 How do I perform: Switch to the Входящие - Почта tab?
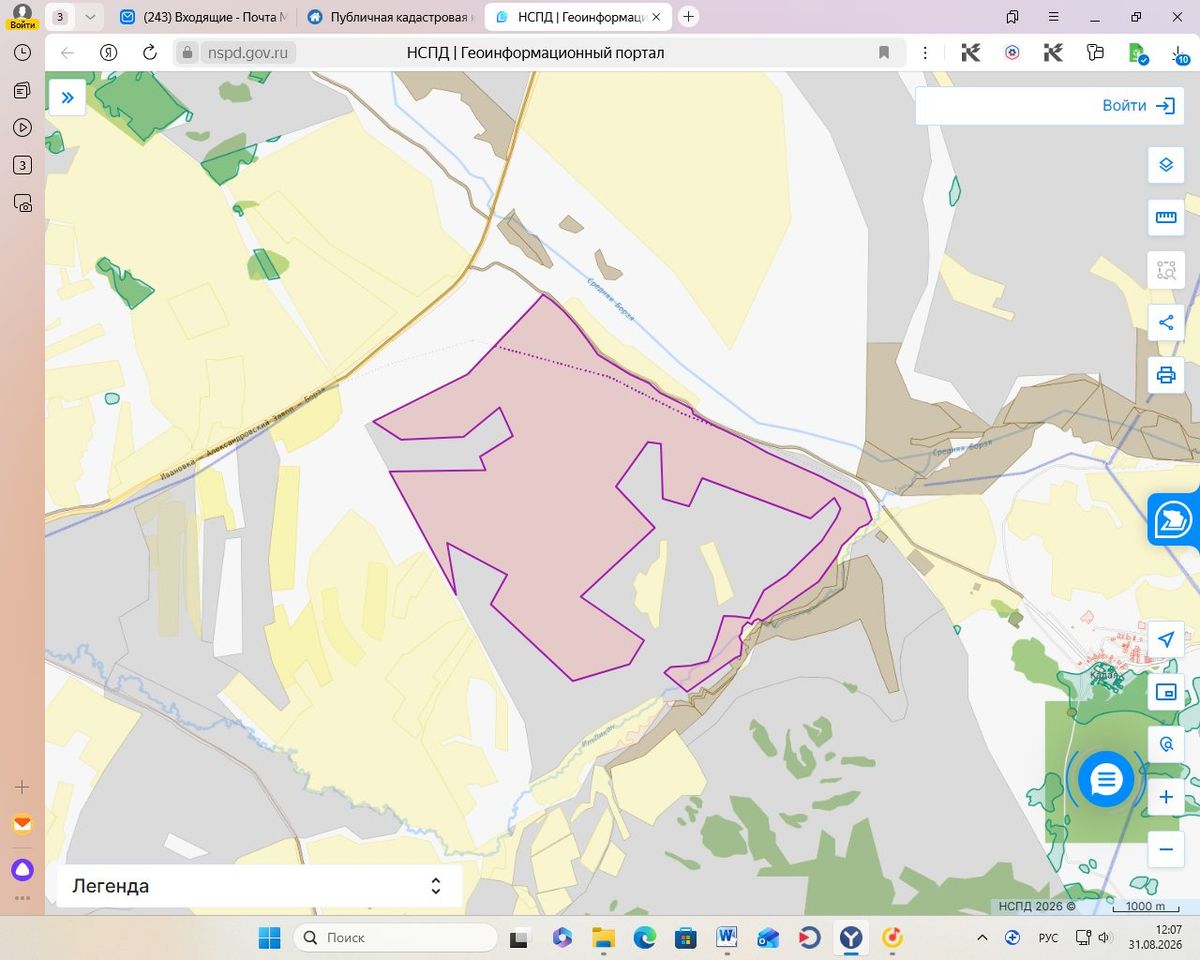pos(205,17)
